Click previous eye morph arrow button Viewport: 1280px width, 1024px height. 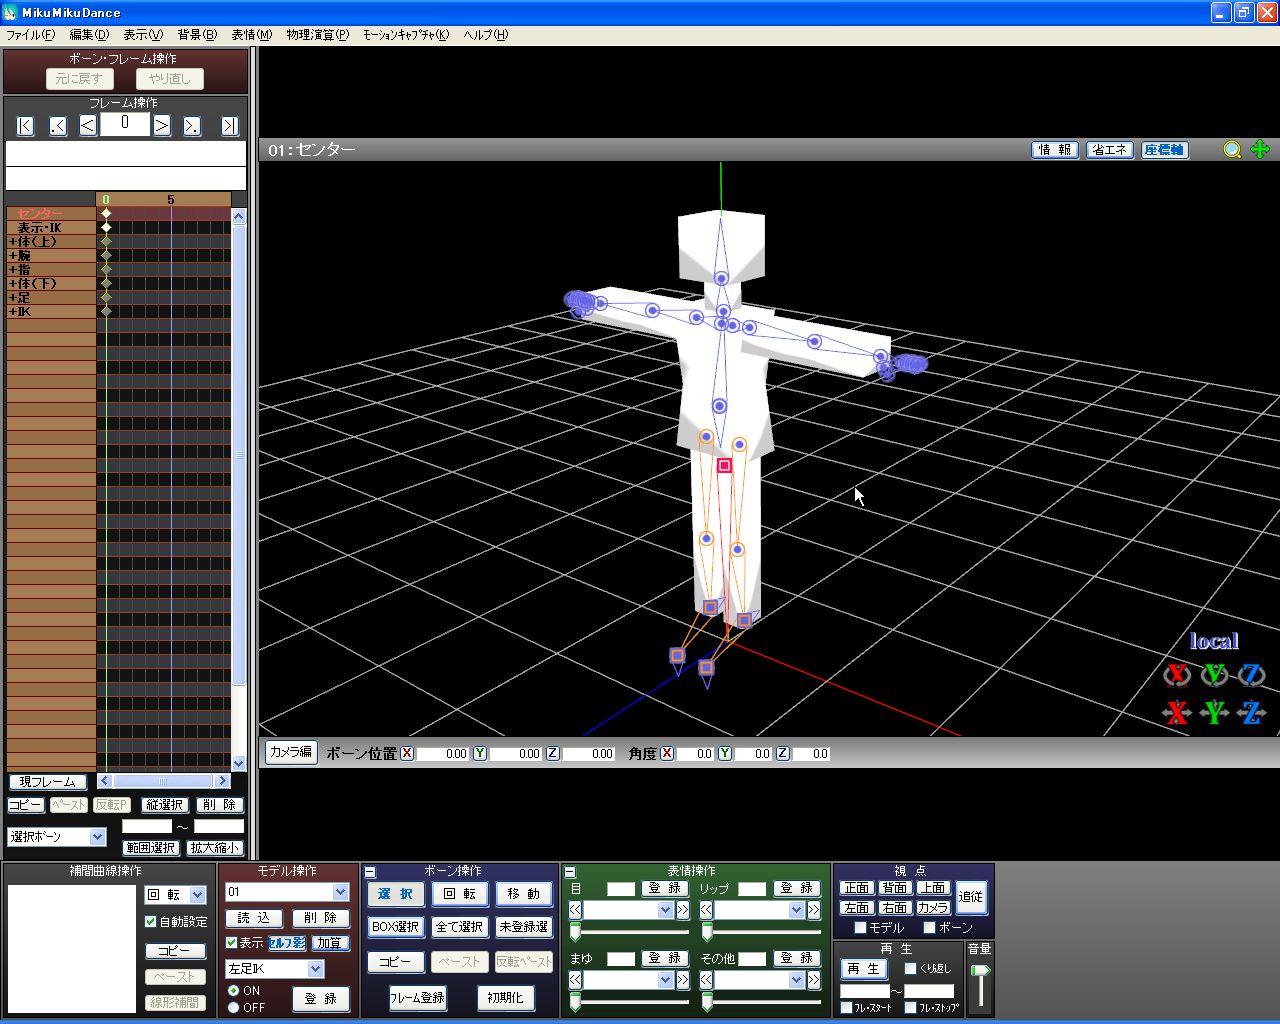coord(575,910)
